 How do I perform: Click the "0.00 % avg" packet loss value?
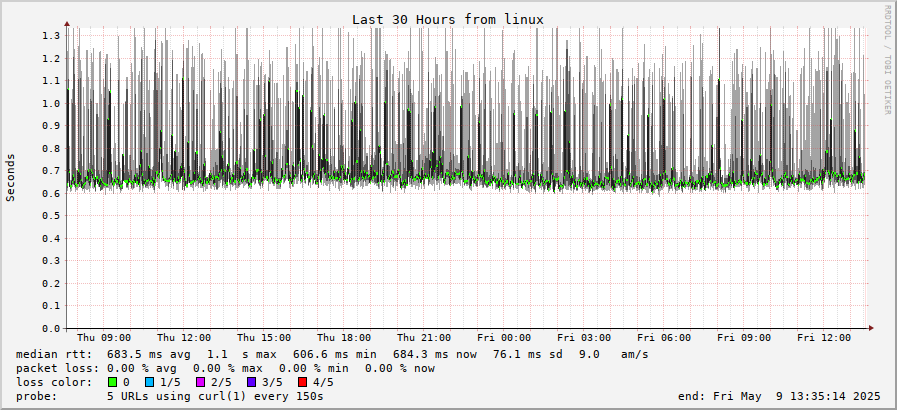point(142,368)
